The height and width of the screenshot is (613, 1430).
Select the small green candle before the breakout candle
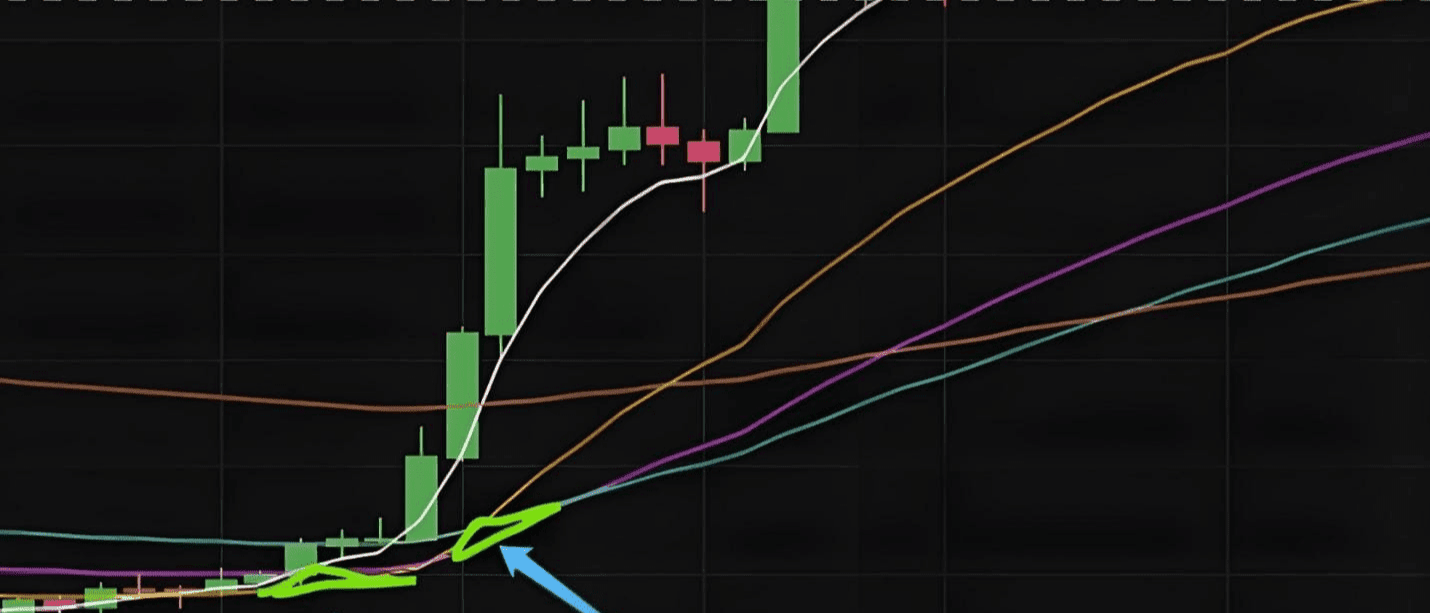tap(745, 145)
